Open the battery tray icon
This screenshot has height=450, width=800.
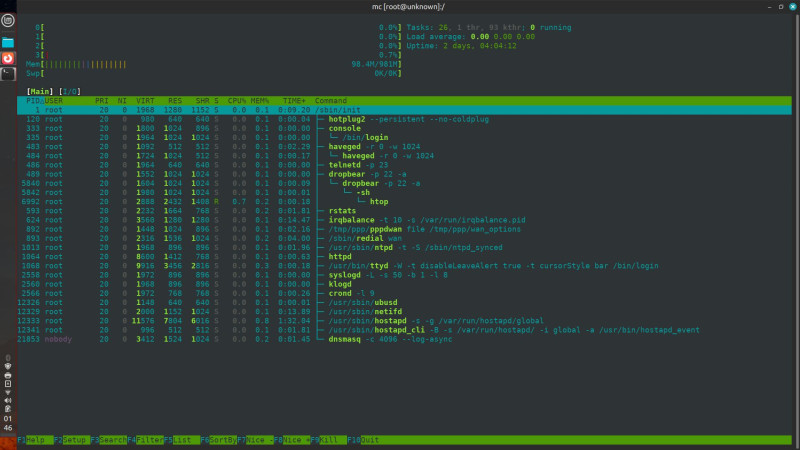(x=8, y=409)
